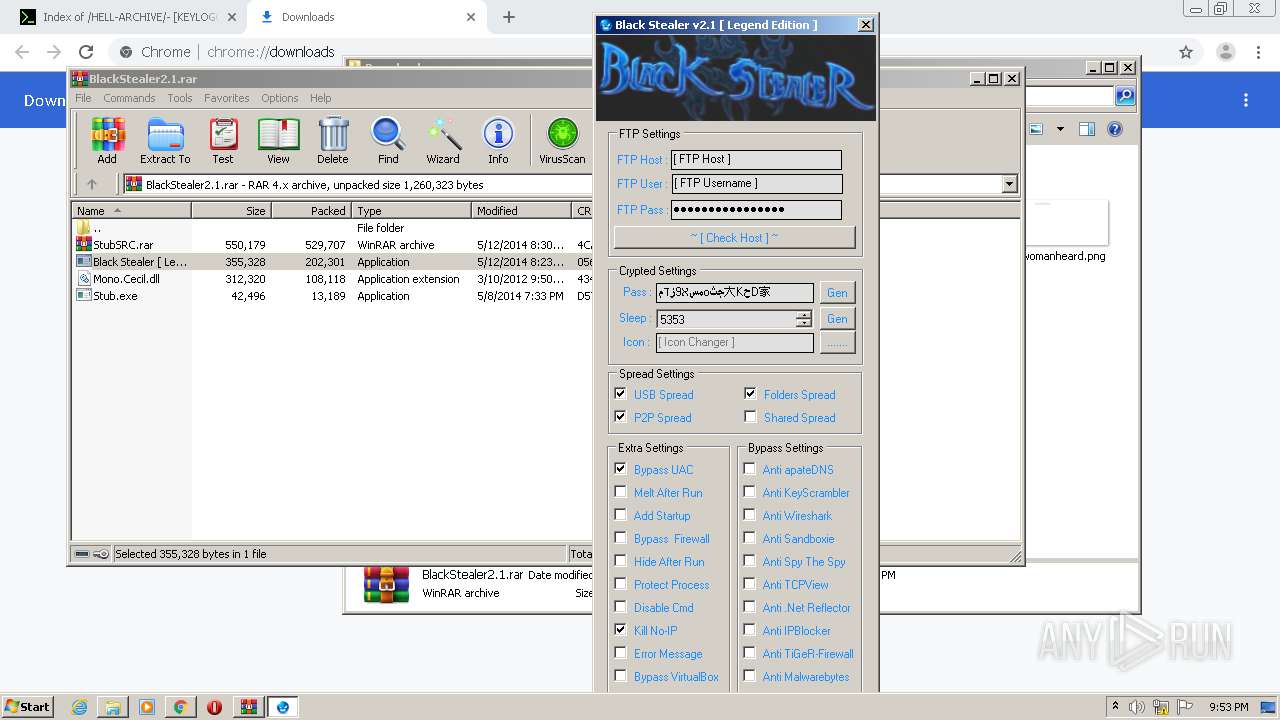Screen dimensions: 1280x720
Task: Click WinRAR taskbar icon
Action: coord(248,707)
